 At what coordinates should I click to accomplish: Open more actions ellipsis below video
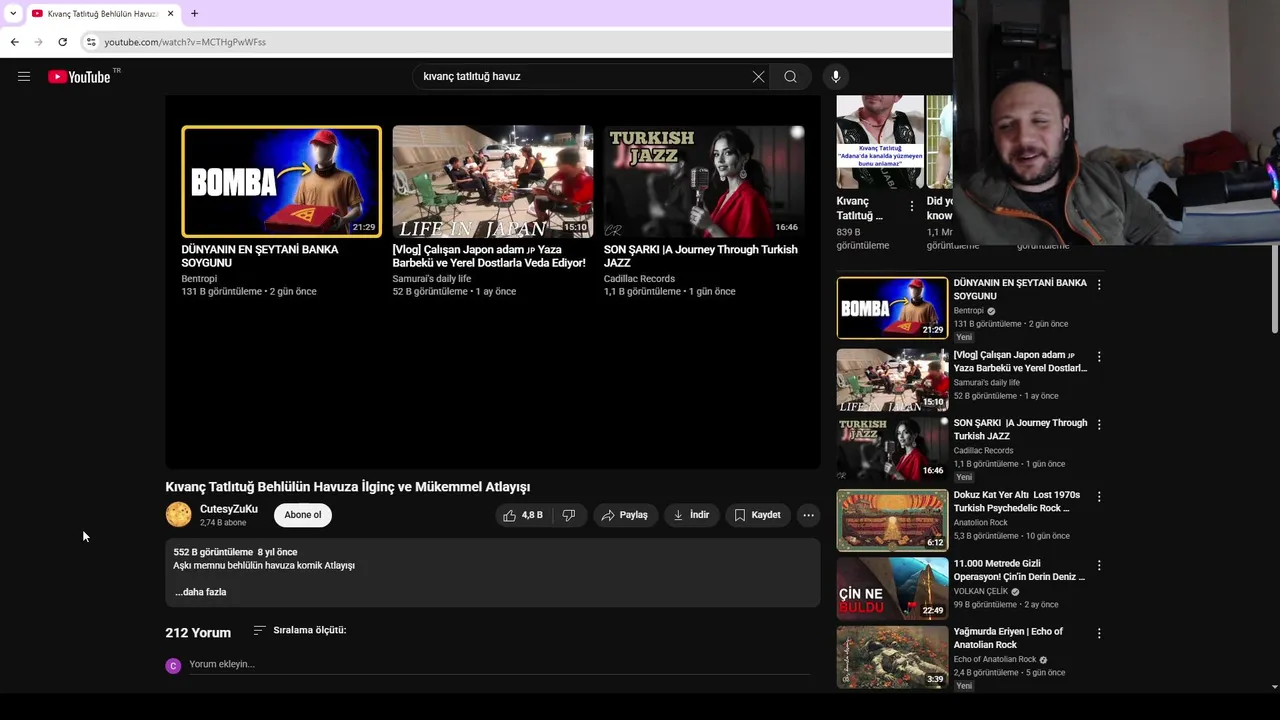coord(808,515)
